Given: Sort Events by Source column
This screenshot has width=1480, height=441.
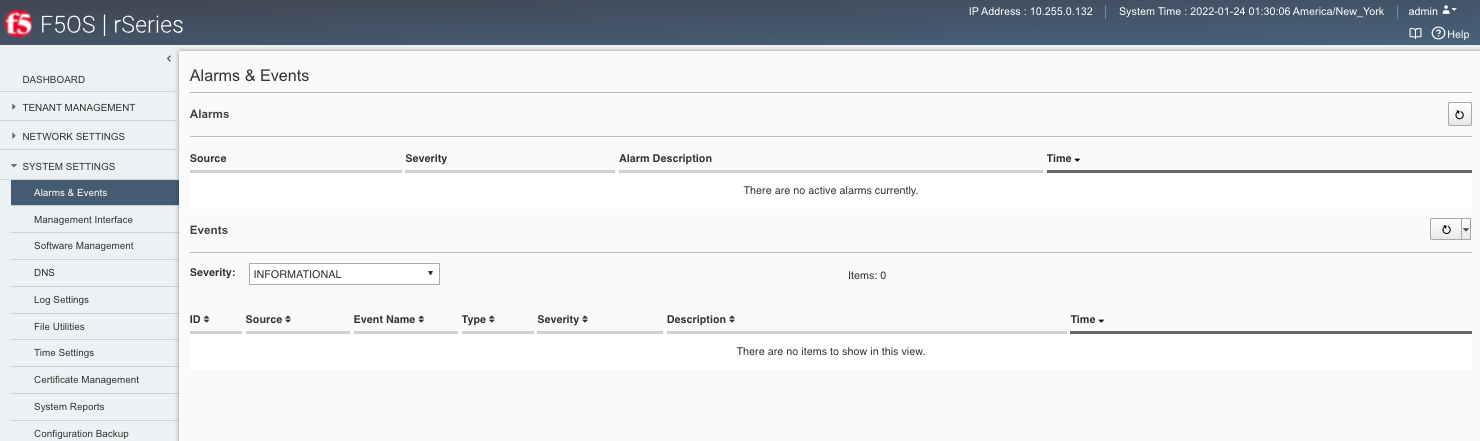Looking at the screenshot, I should tap(268, 320).
